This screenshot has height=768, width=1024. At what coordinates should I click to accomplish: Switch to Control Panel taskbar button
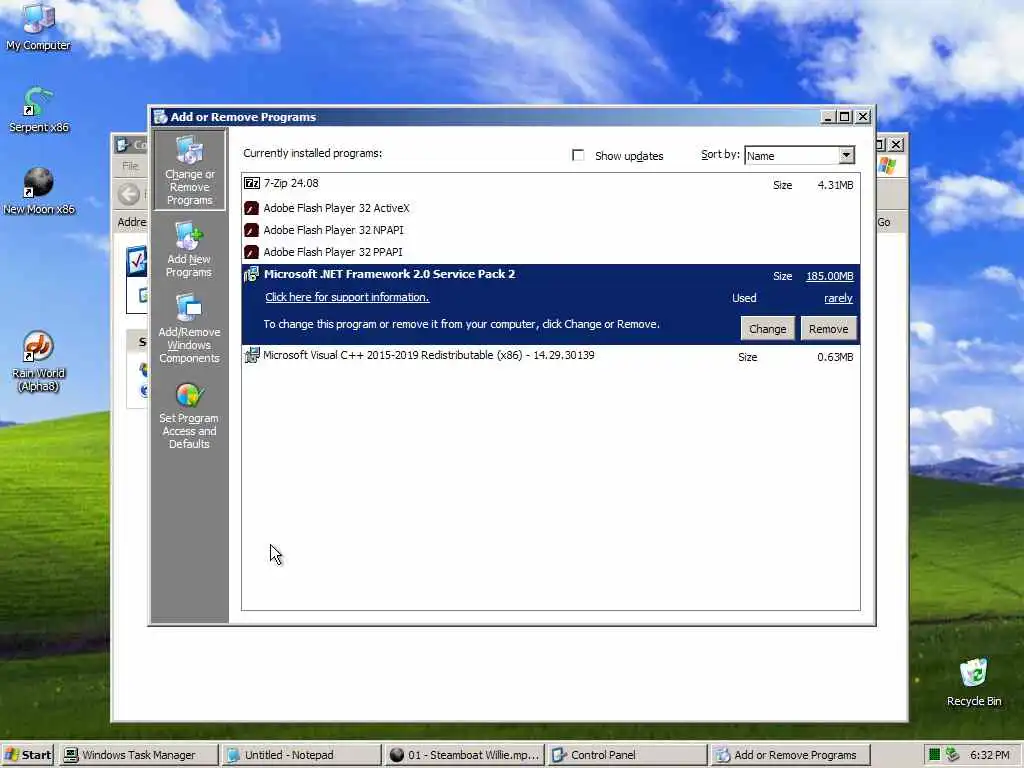(x=626, y=755)
